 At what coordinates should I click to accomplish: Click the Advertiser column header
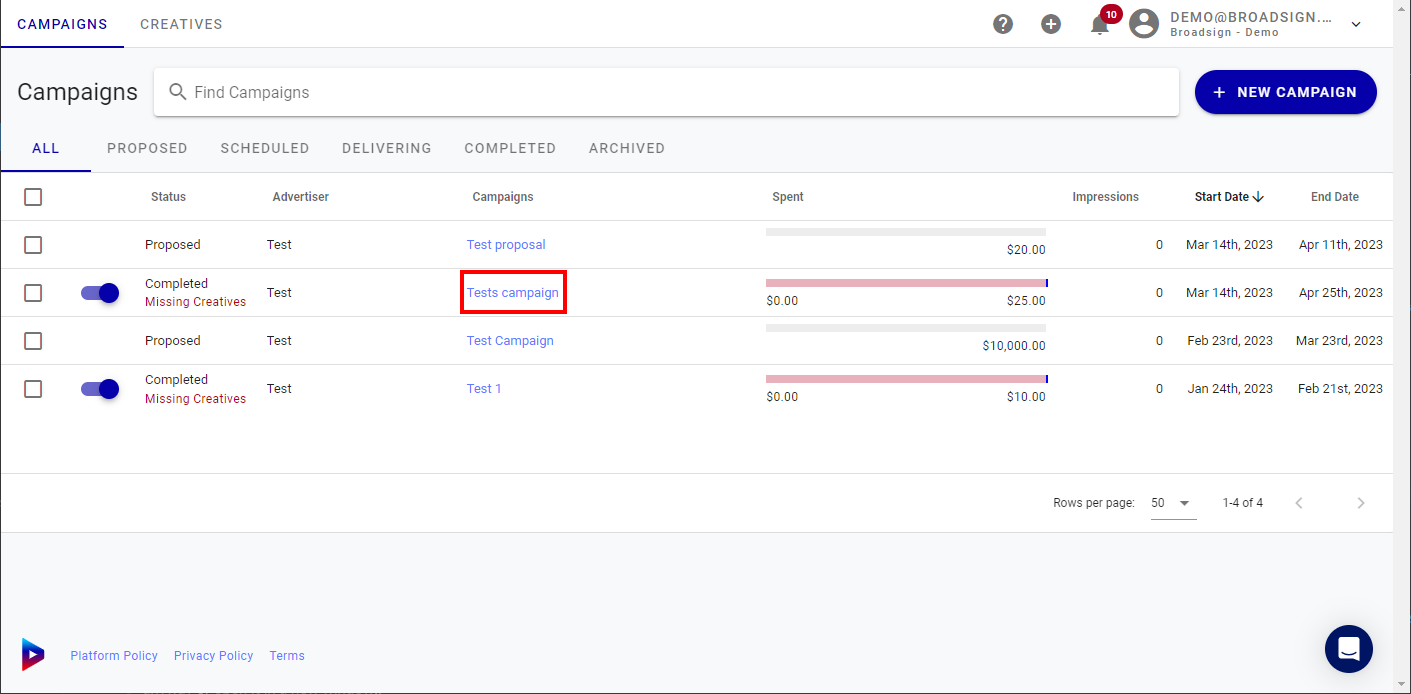click(x=301, y=197)
